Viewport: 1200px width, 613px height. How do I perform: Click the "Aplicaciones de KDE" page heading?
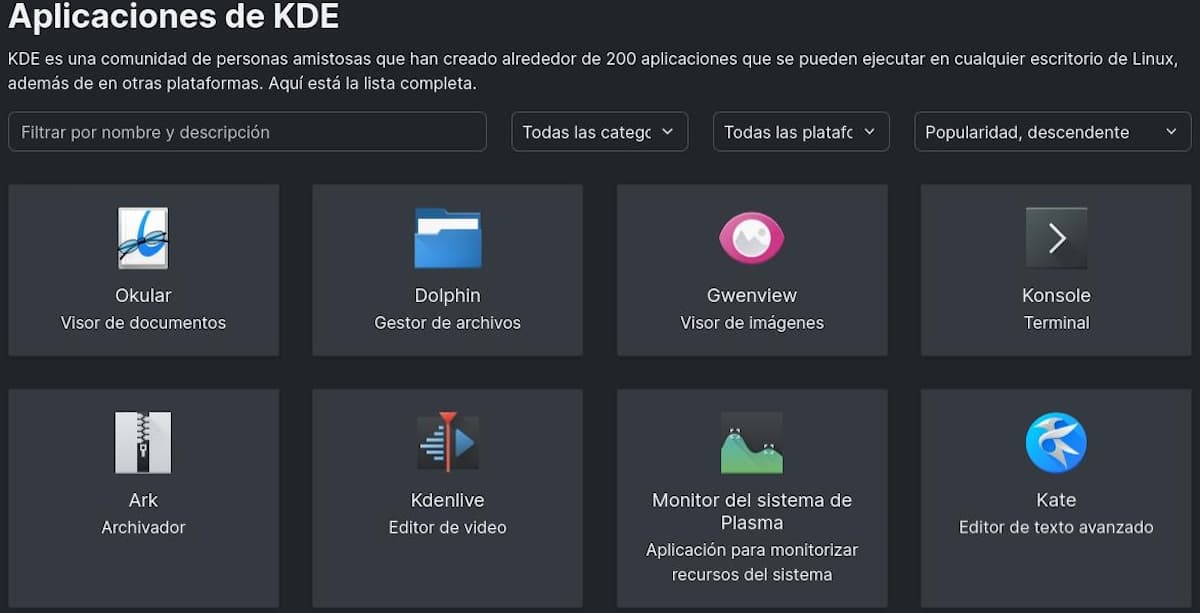[174, 17]
